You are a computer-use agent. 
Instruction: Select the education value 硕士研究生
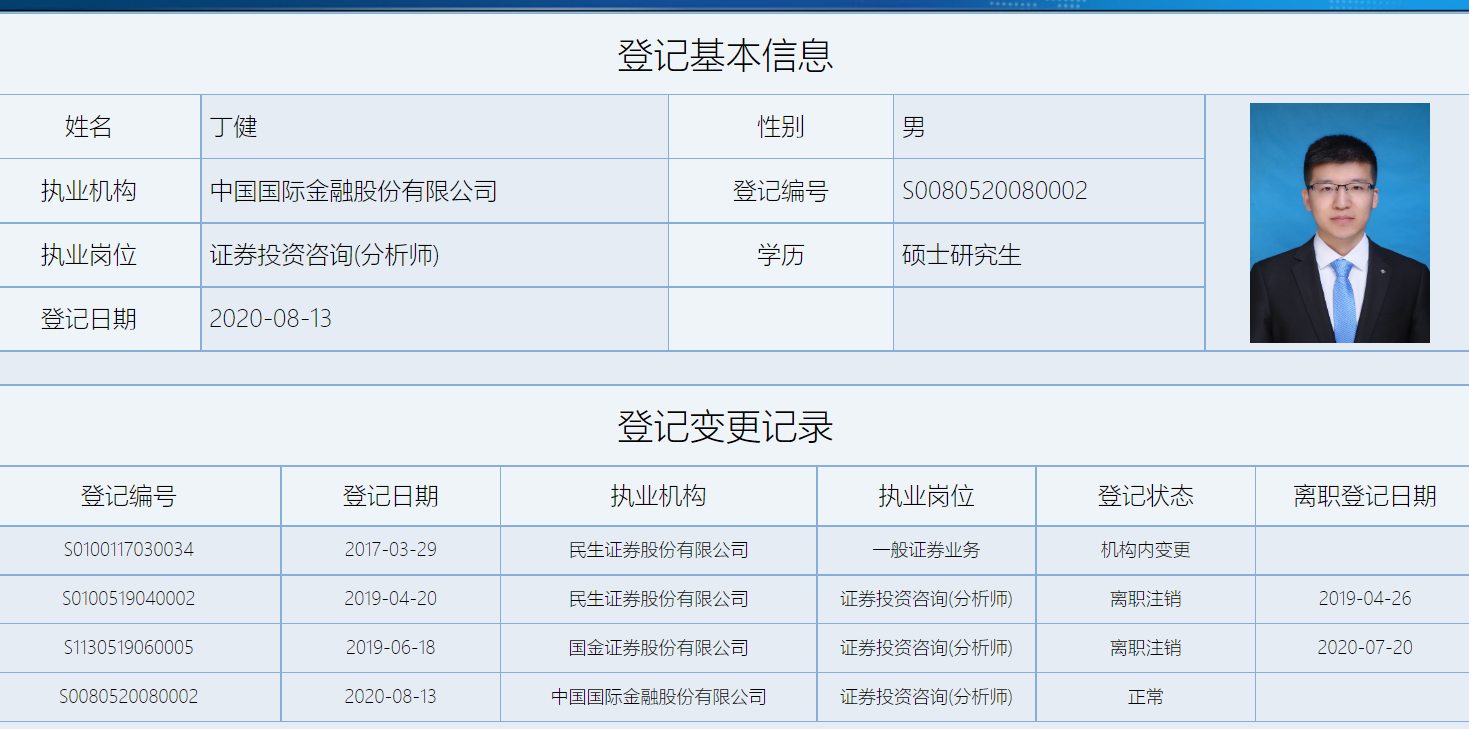click(x=962, y=255)
